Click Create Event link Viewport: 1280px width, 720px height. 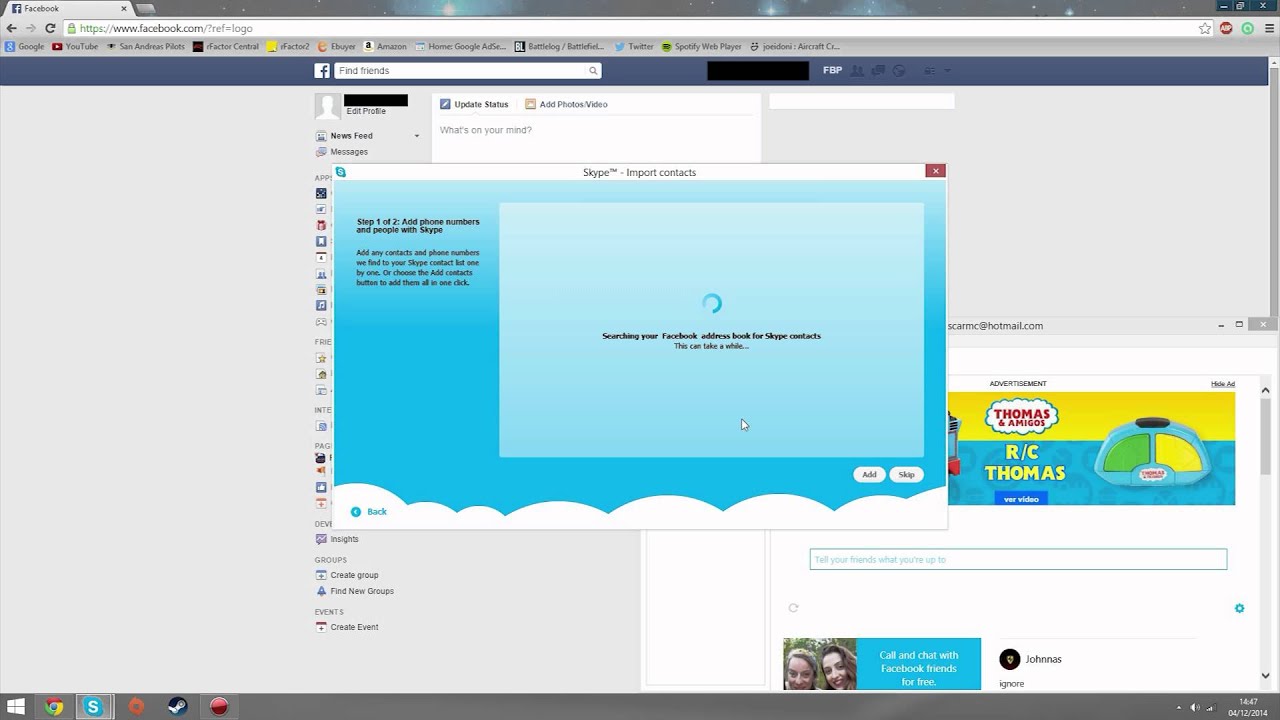click(x=354, y=627)
